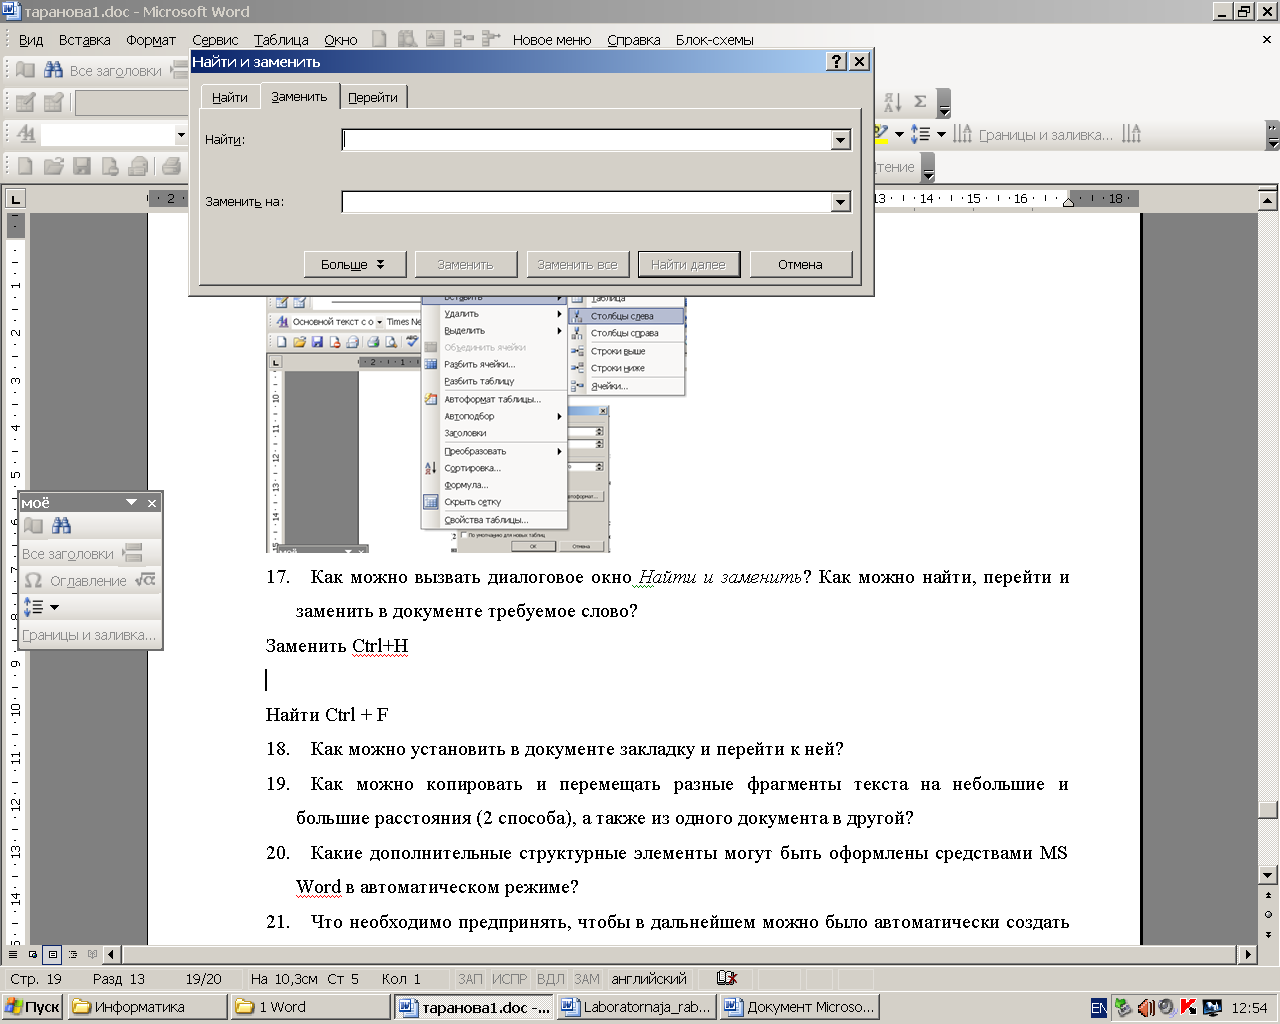Click highlight marker icon in formatting toolbar
This screenshot has width=1280, height=1024.
tap(881, 133)
